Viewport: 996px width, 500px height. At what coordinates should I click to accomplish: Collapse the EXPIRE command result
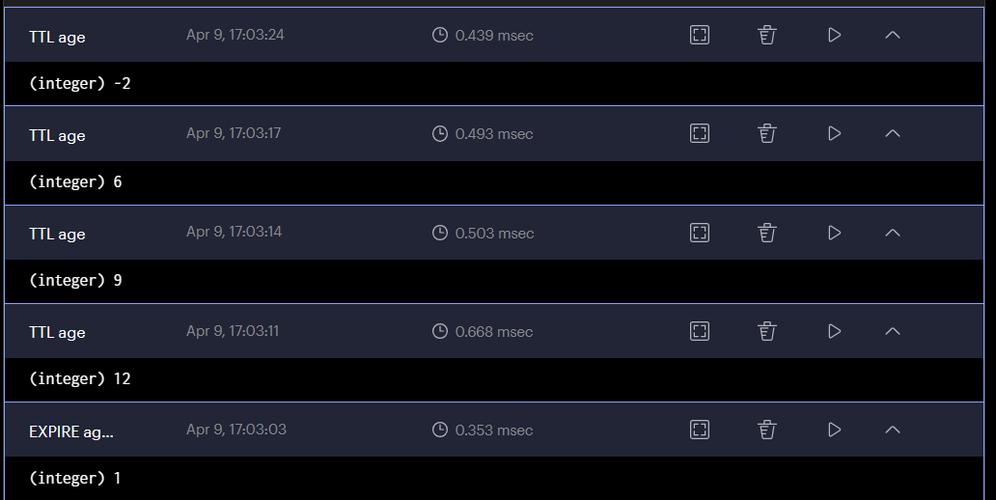[893, 429]
